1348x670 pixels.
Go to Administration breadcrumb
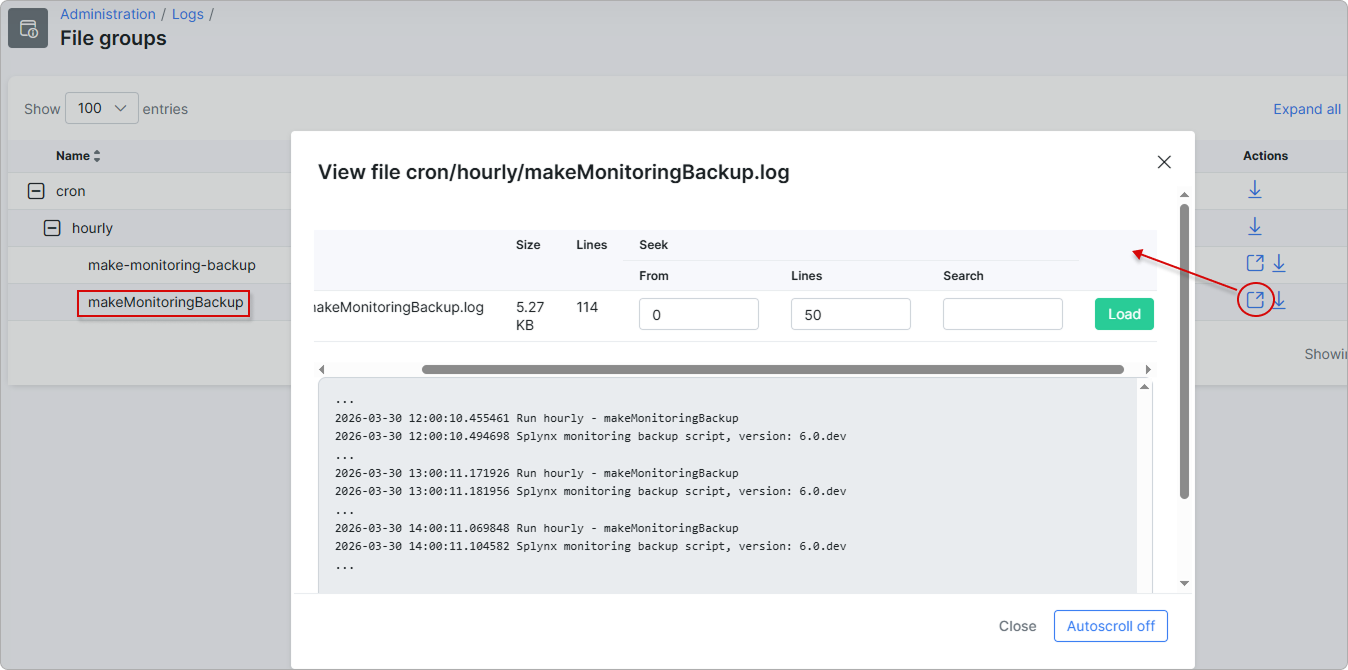pos(108,14)
